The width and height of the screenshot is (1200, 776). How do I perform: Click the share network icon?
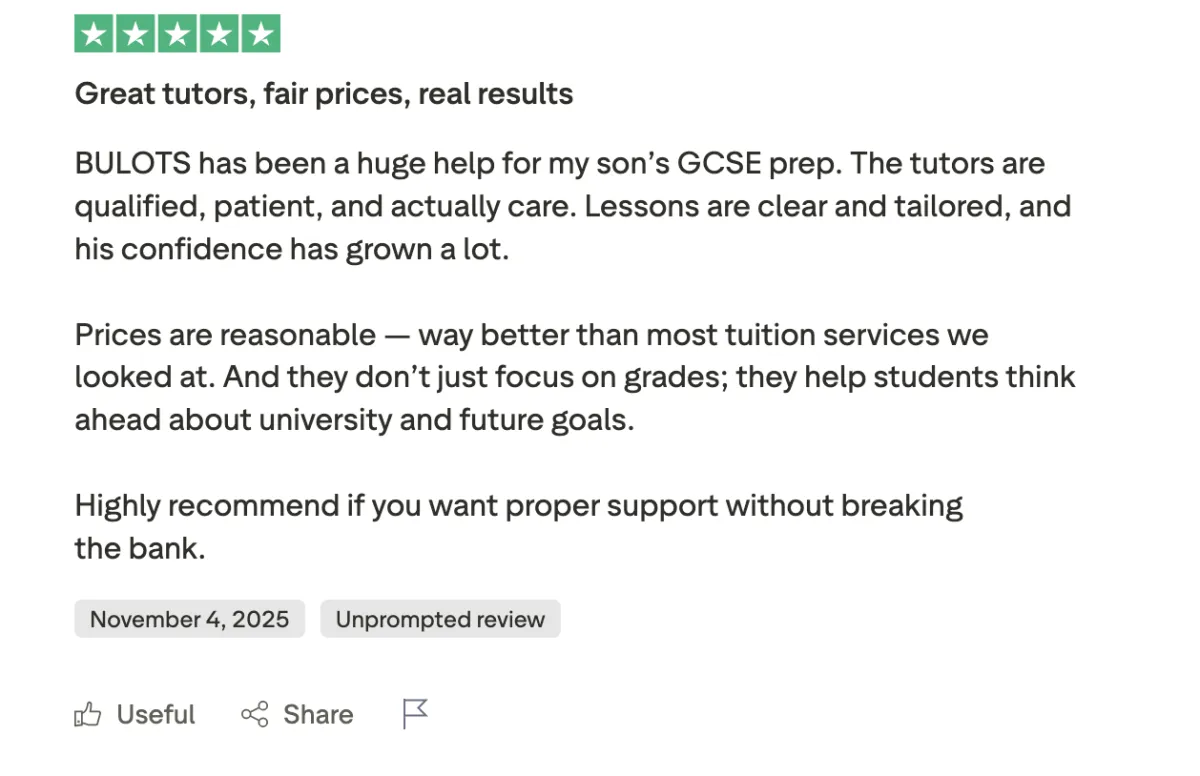(255, 715)
